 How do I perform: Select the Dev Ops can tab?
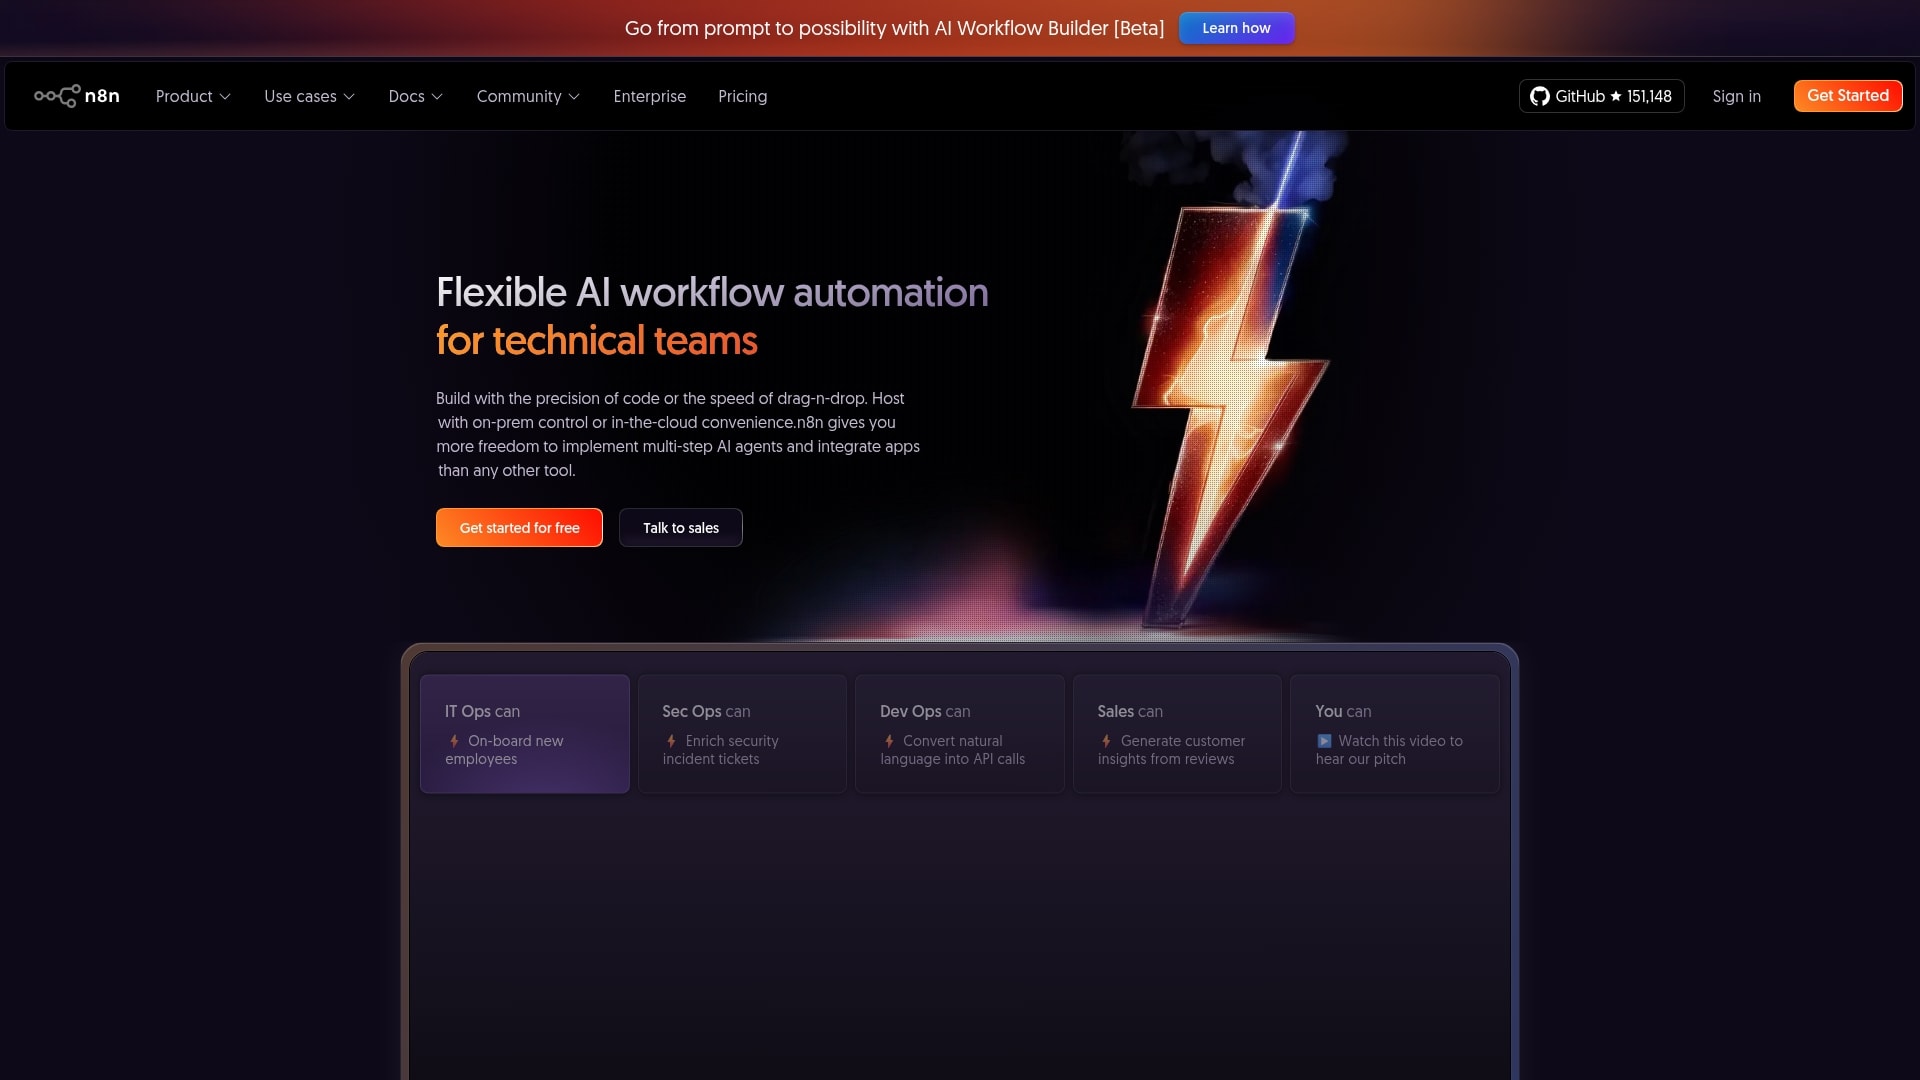click(960, 734)
